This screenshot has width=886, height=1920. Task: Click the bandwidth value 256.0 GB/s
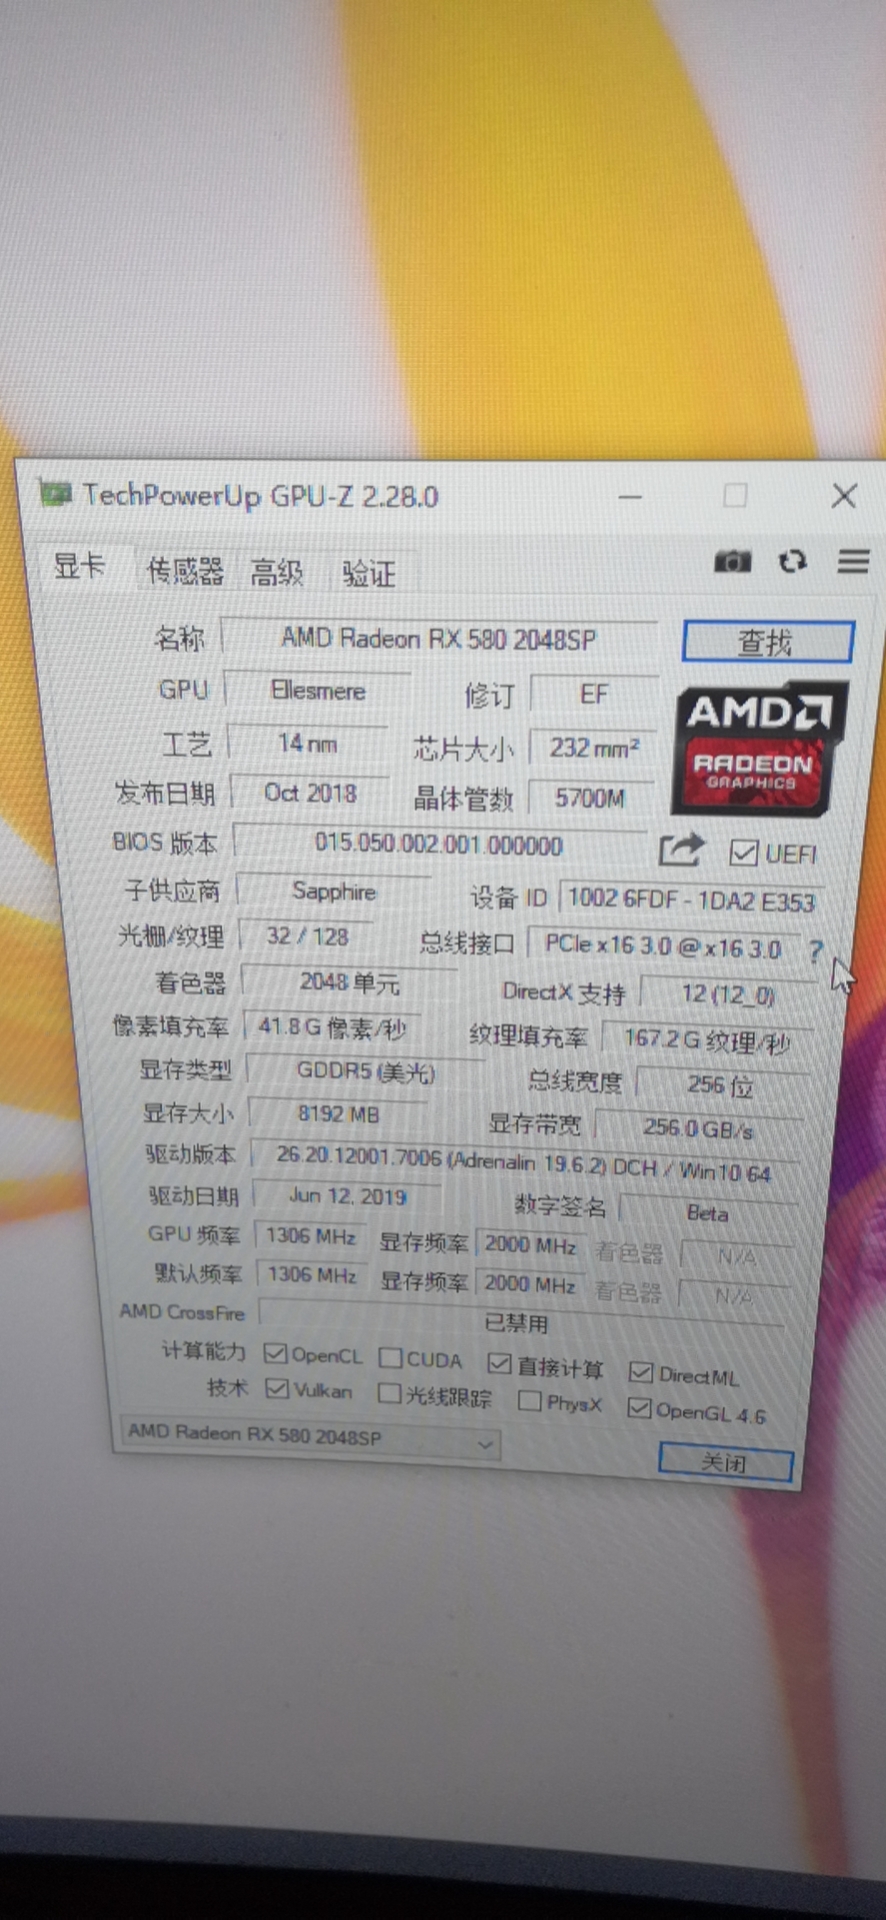point(698,1128)
